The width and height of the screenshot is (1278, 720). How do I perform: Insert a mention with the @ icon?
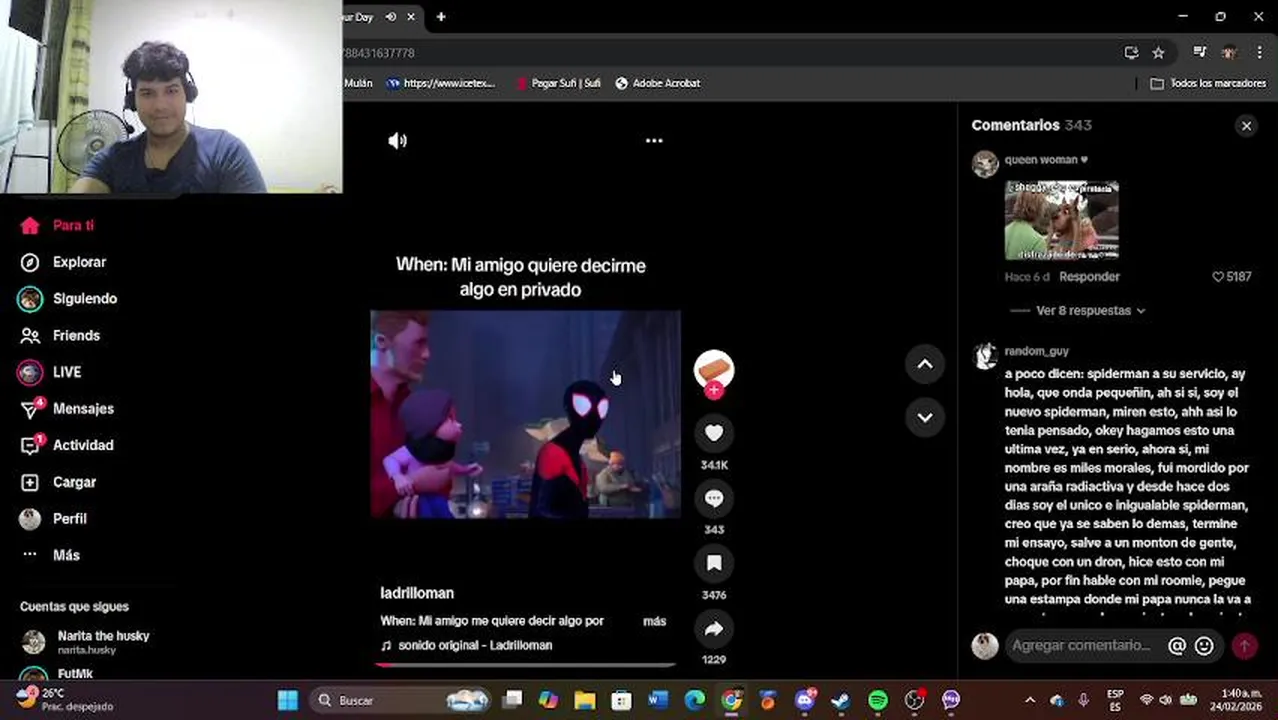click(x=1177, y=646)
